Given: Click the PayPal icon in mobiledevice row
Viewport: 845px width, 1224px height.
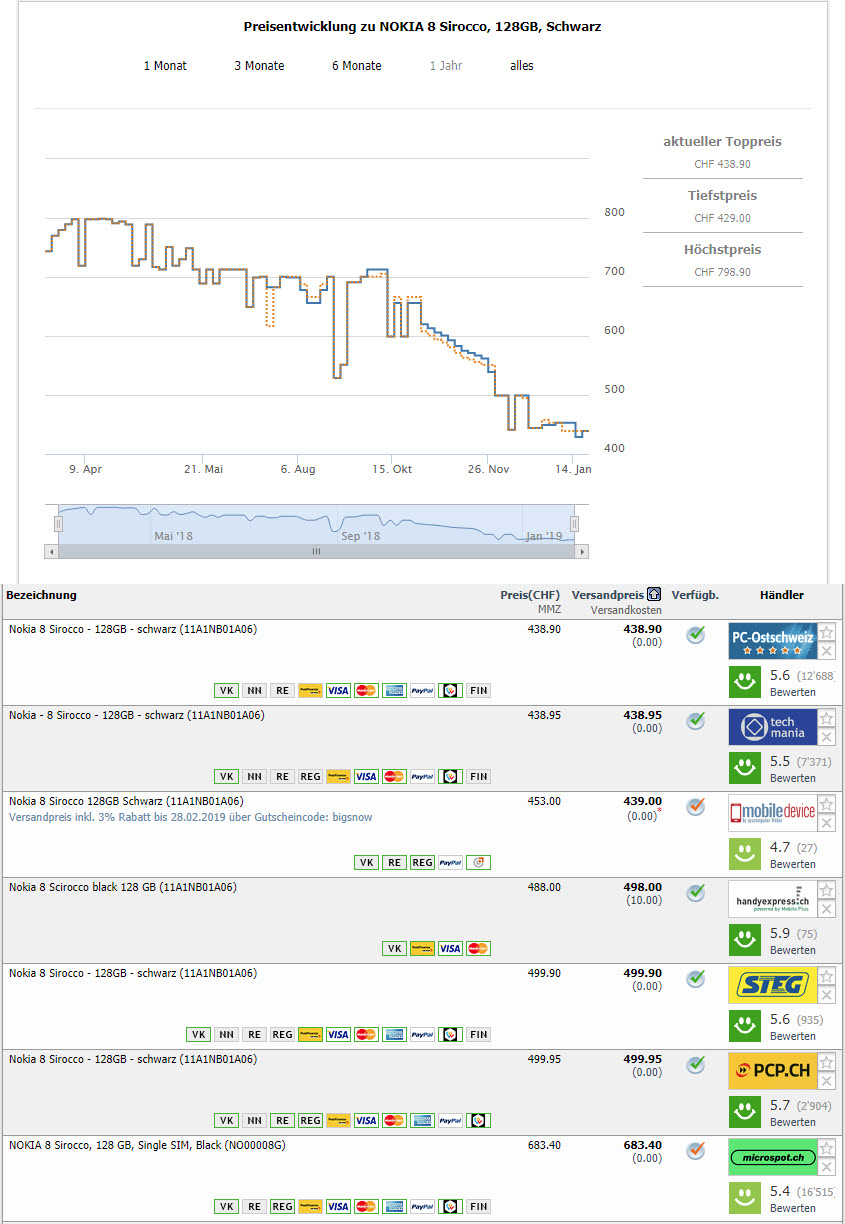Looking at the screenshot, I should (450, 863).
